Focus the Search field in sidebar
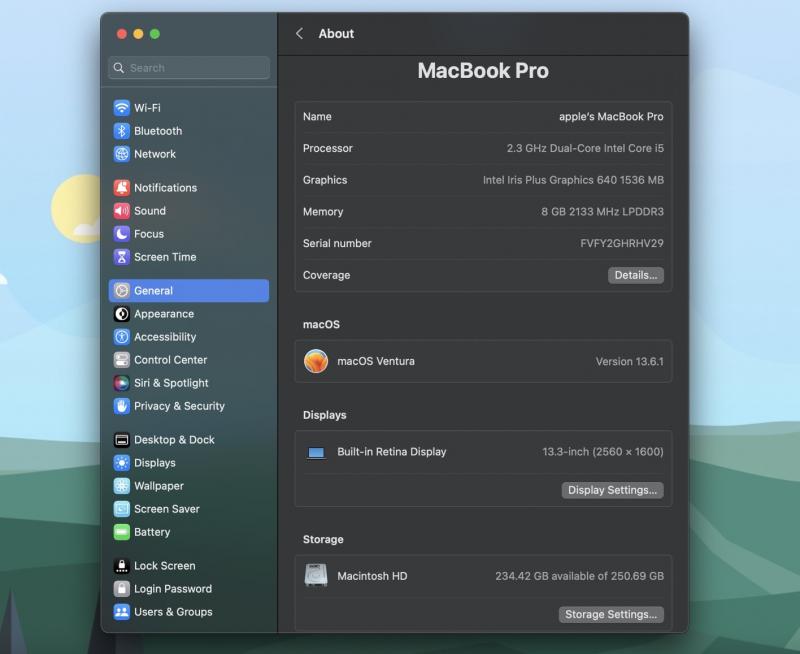The width and height of the screenshot is (800, 654). (189, 68)
